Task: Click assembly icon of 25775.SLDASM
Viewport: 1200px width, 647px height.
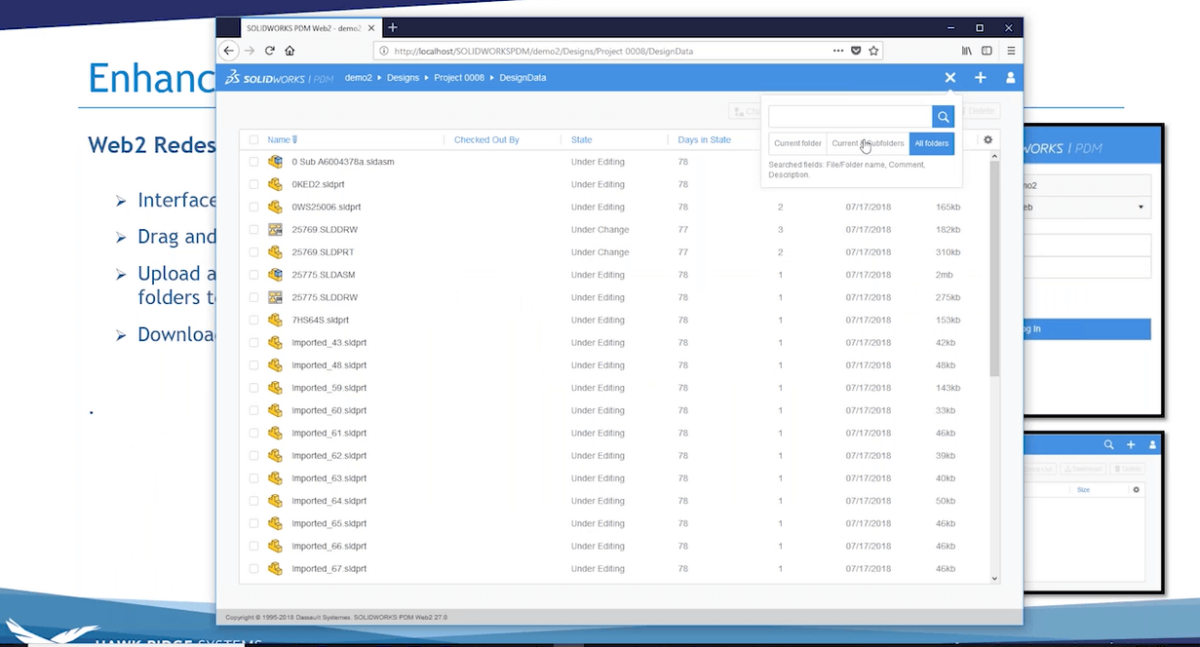Action: (x=275, y=275)
